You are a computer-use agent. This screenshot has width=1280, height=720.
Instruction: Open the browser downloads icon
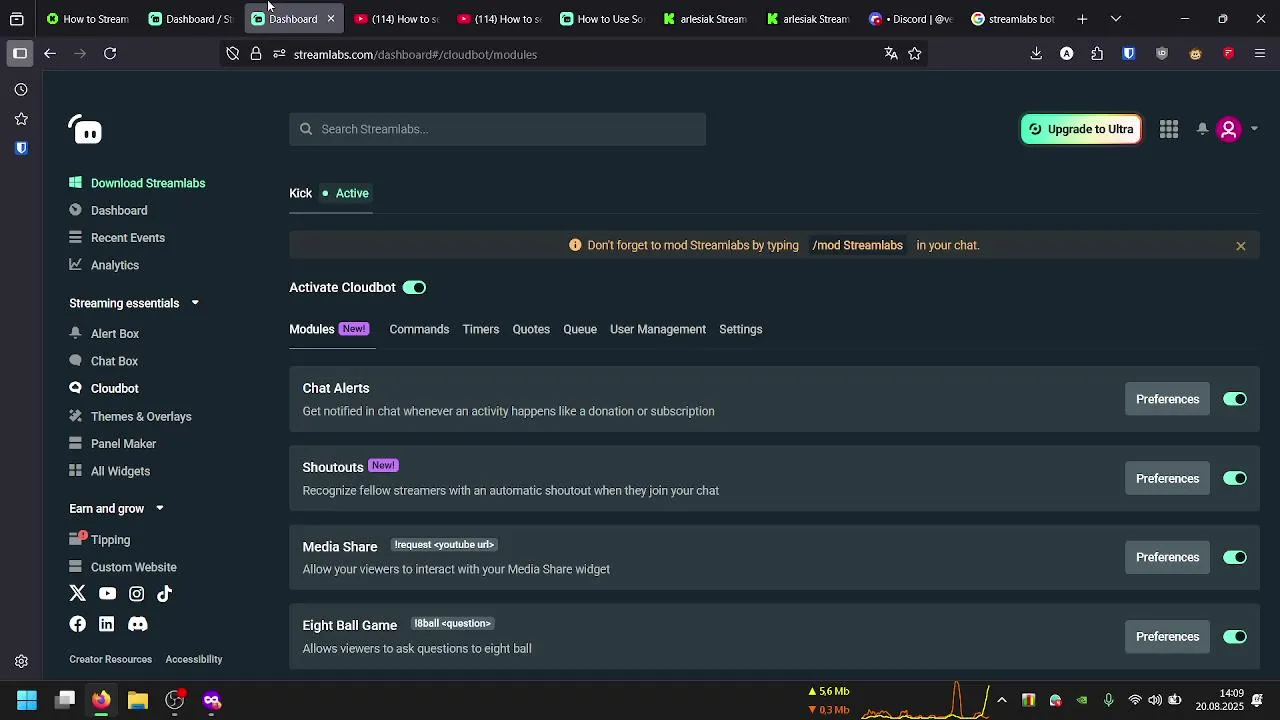point(1036,54)
